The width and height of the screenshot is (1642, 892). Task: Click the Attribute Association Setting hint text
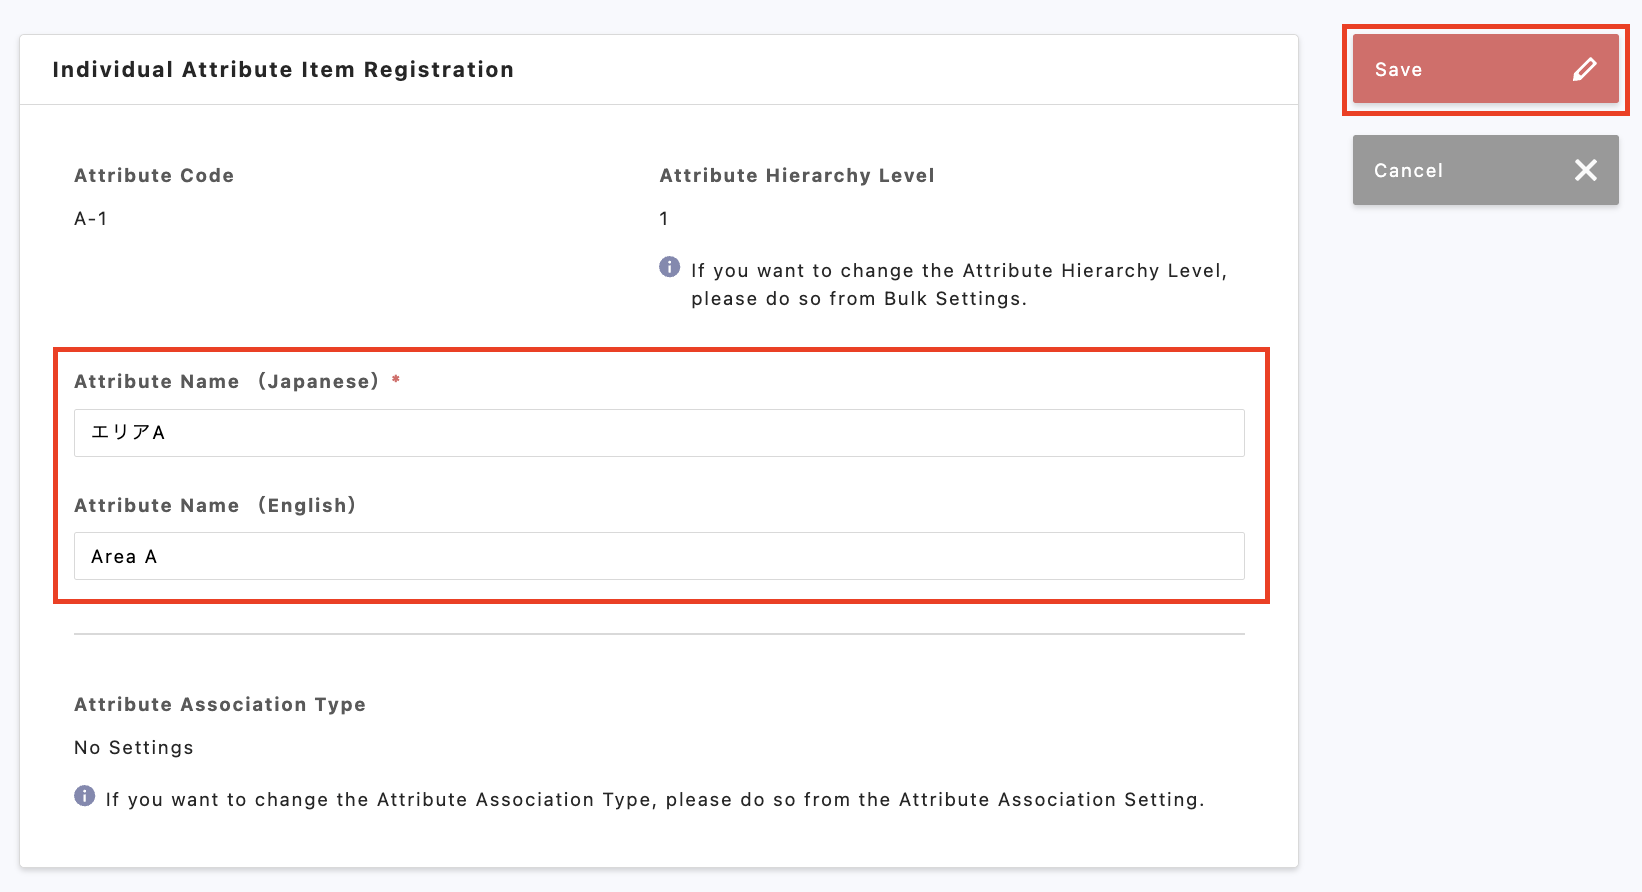tap(655, 799)
